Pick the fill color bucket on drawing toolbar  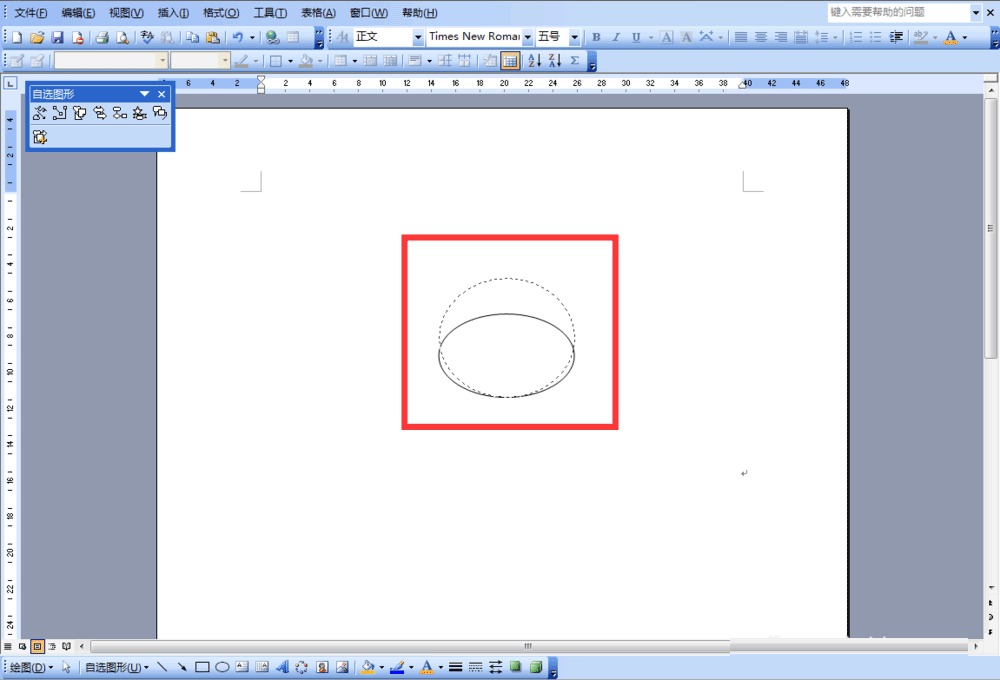pyautogui.click(x=367, y=667)
